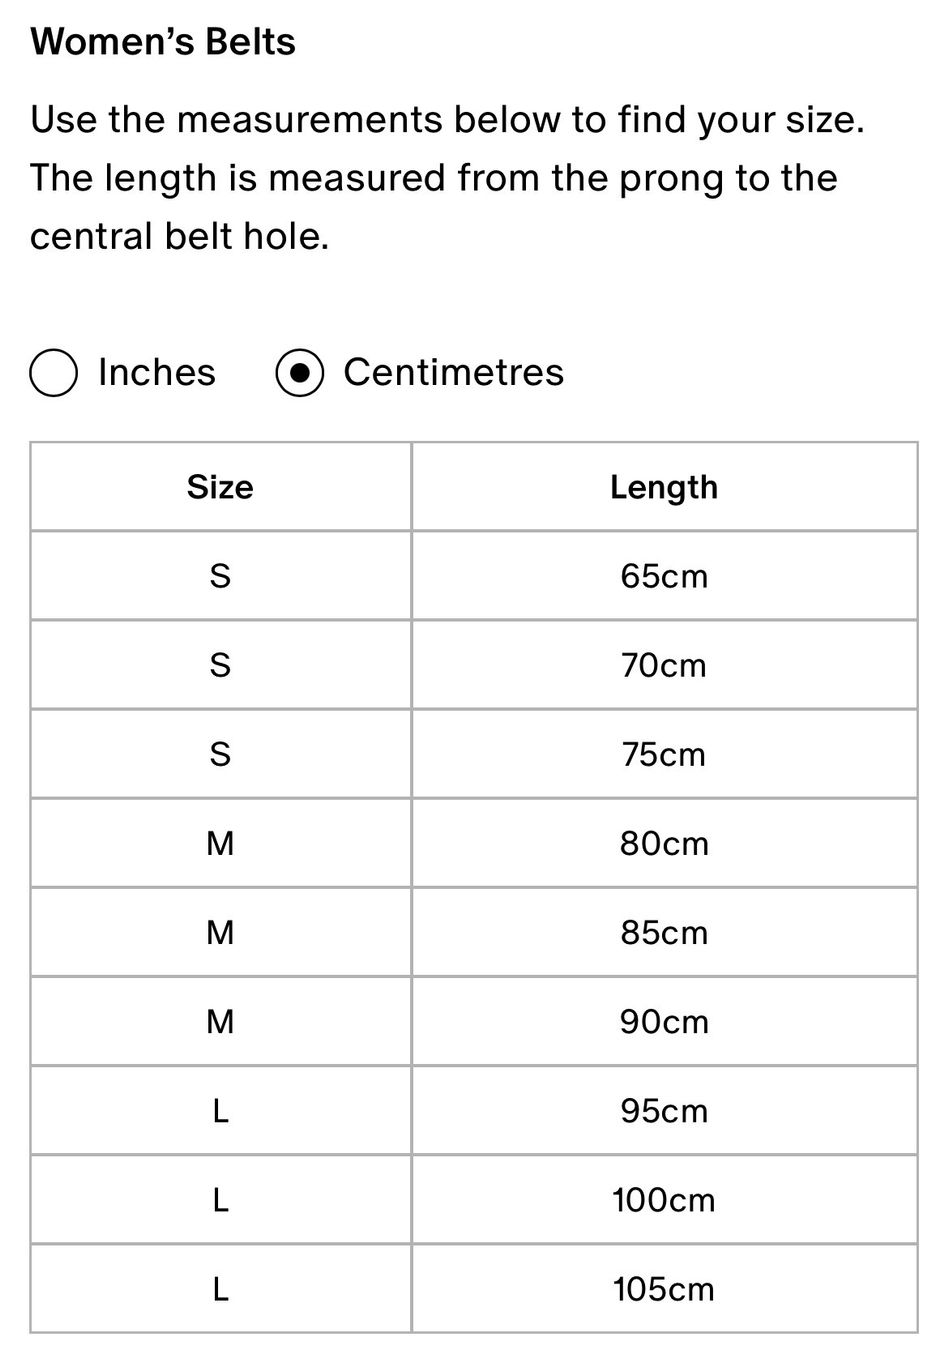Click the measurement instructions paragraph
The height and width of the screenshot is (1350, 948).
[x=447, y=178]
